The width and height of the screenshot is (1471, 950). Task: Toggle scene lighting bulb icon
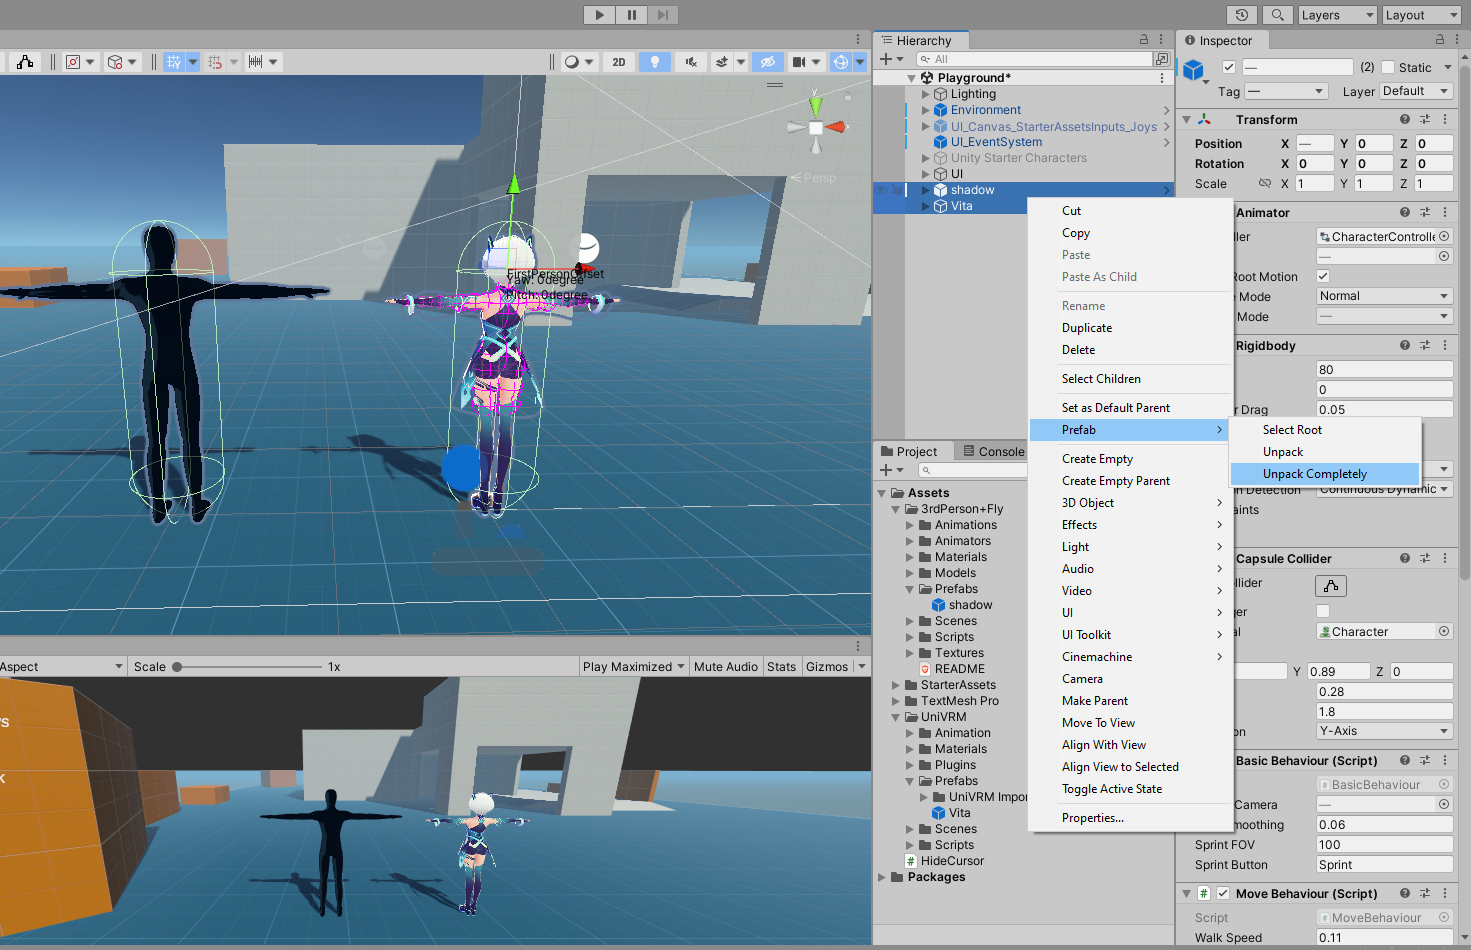pos(655,62)
